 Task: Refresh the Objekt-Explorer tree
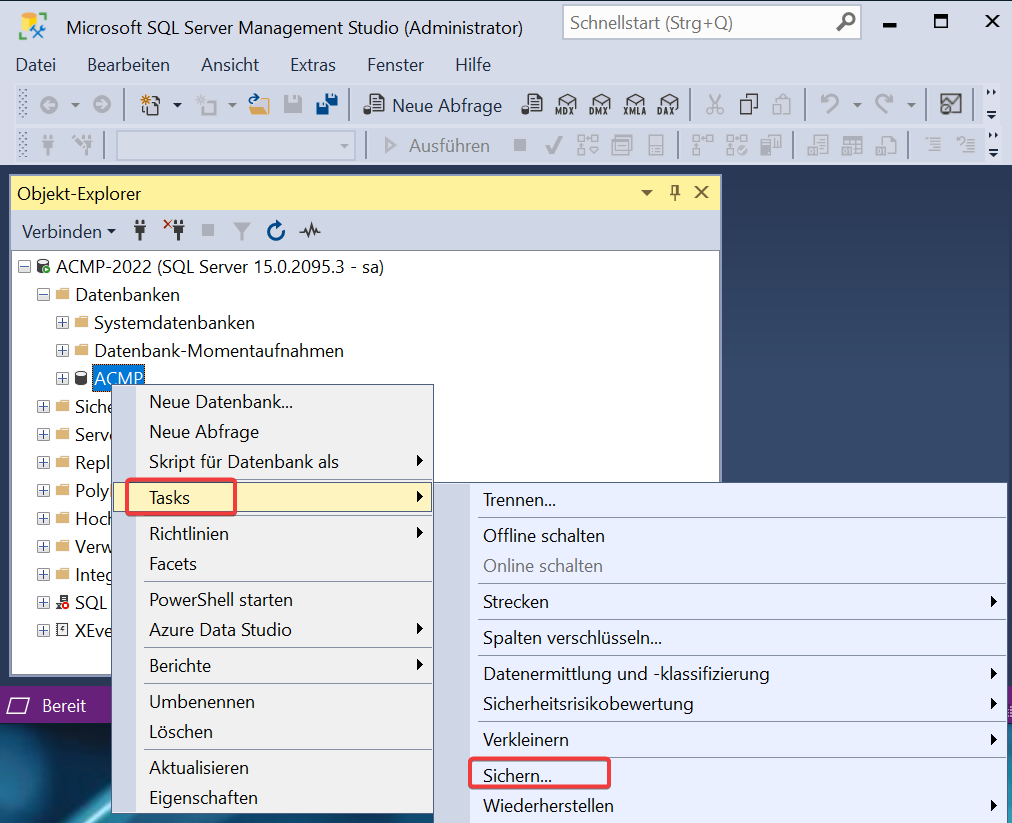(x=276, y=231)
